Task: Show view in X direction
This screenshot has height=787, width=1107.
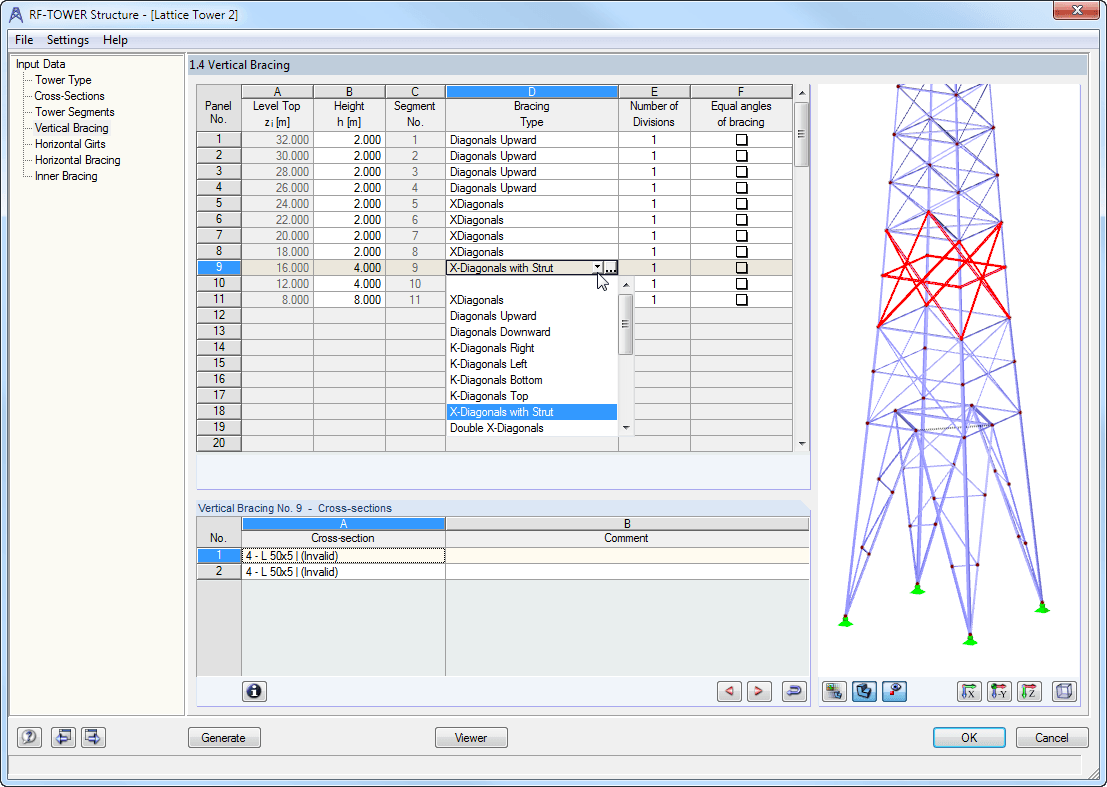Action: pyautogui.click(x=969, y=691)
